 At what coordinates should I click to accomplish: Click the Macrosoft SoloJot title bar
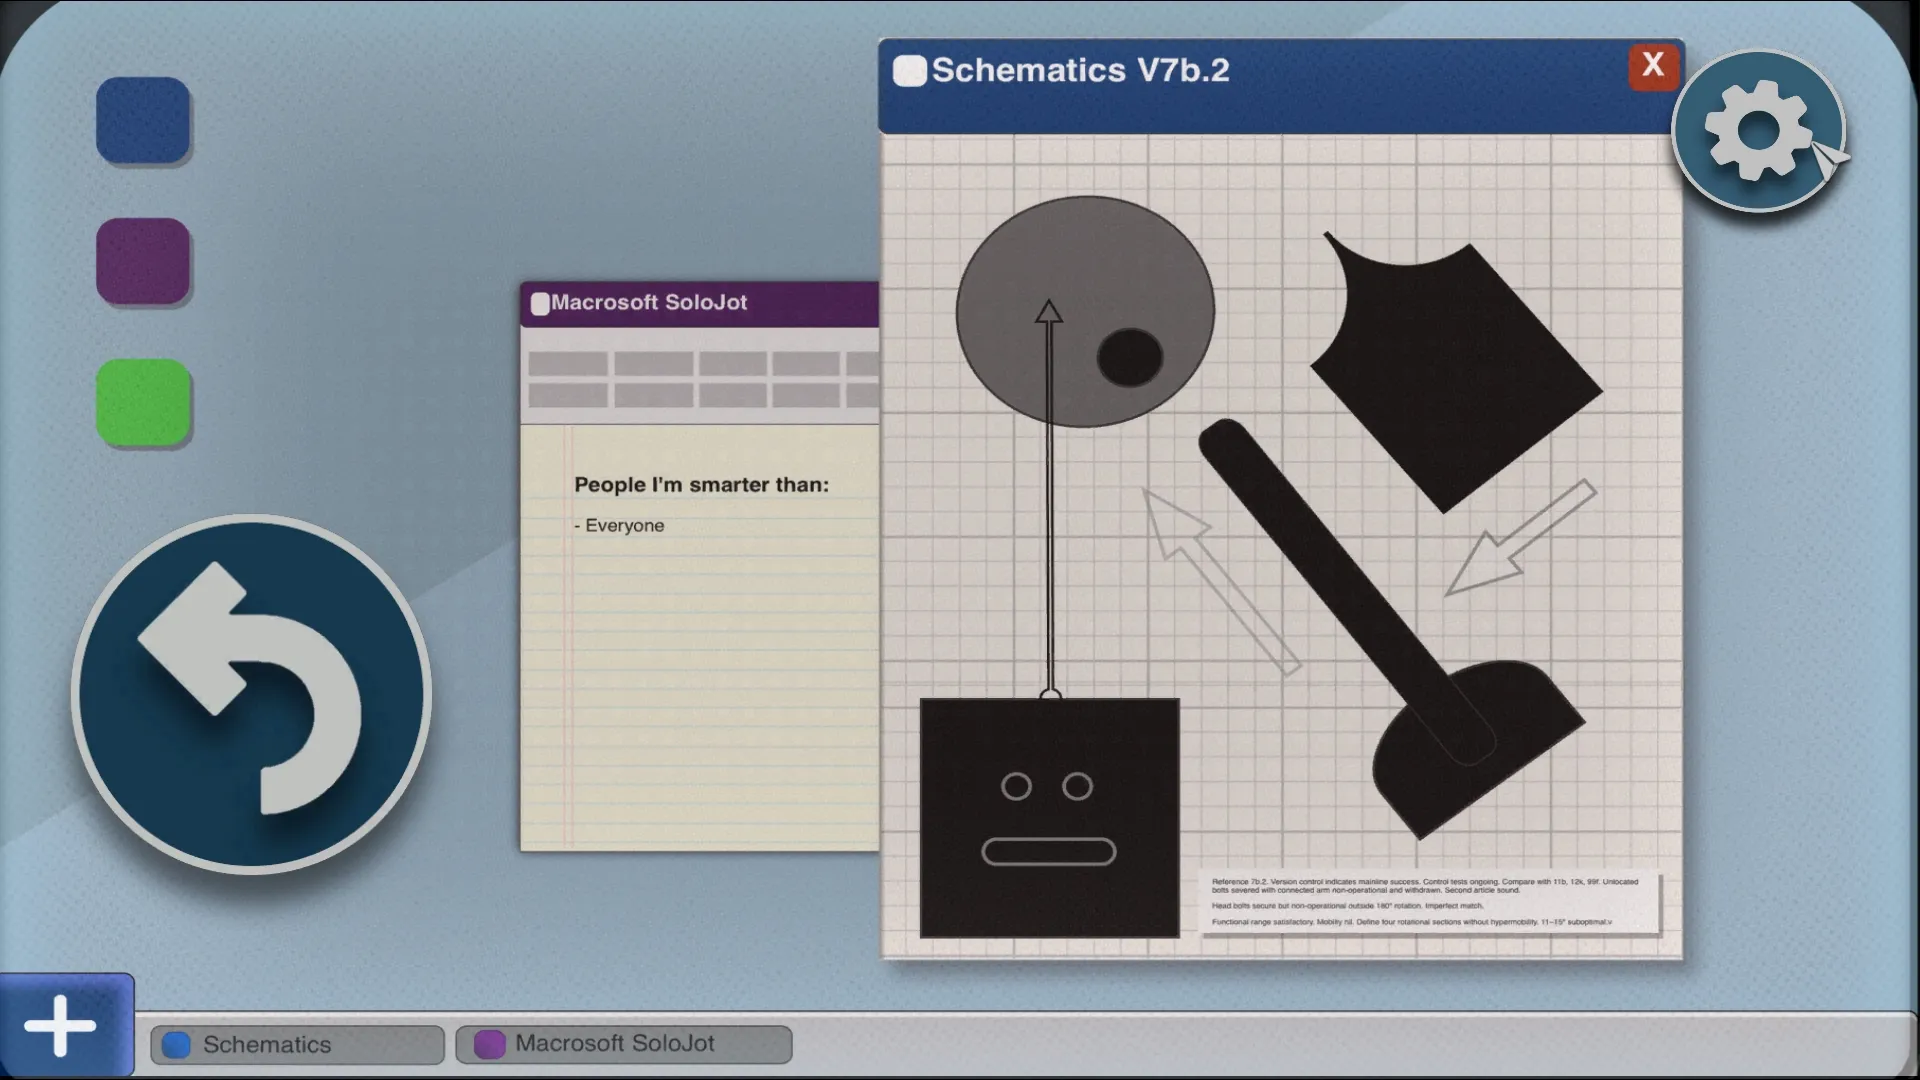click(x=699, y=303)
